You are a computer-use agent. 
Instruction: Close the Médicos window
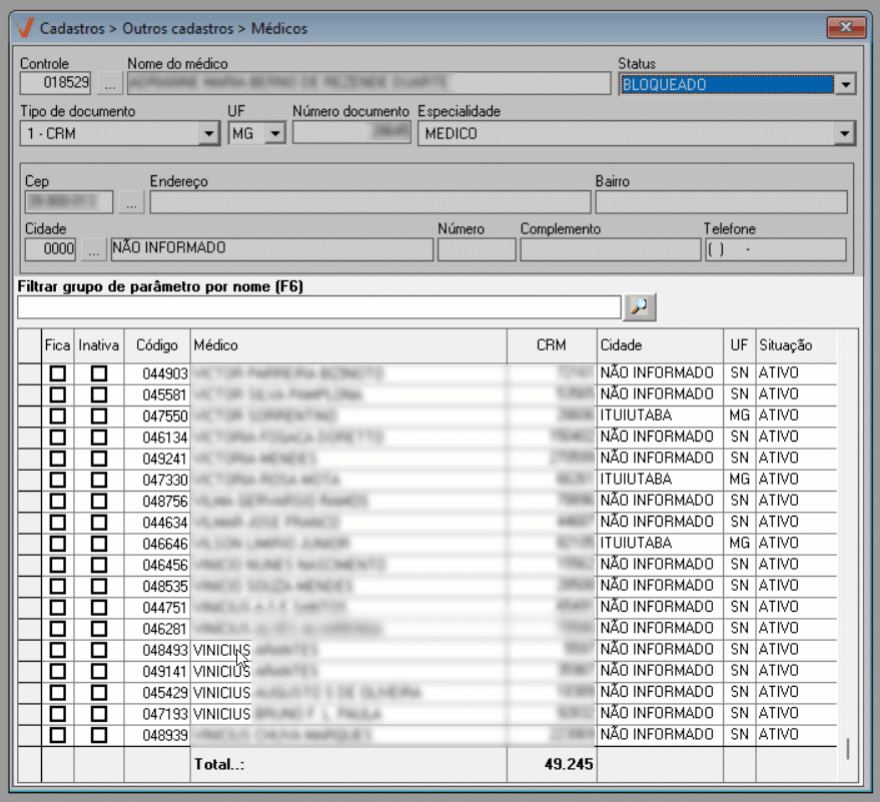[x=845, y=27]
